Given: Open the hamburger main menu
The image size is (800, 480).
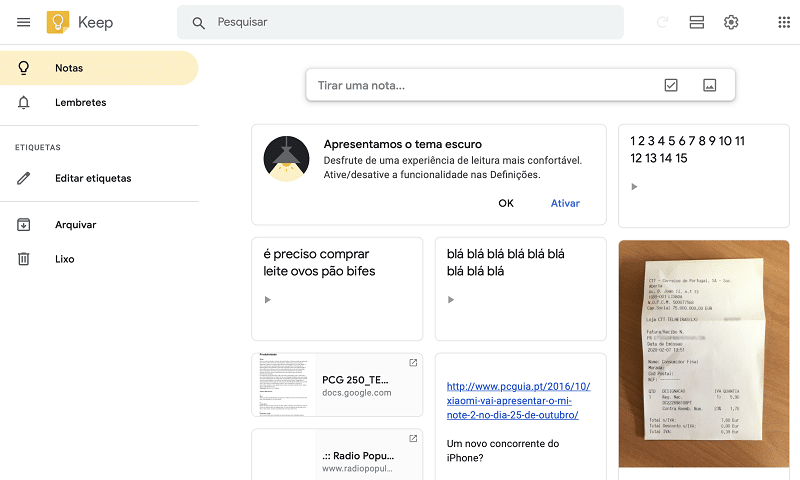Looking at the screenshot, I should point(24,22).
